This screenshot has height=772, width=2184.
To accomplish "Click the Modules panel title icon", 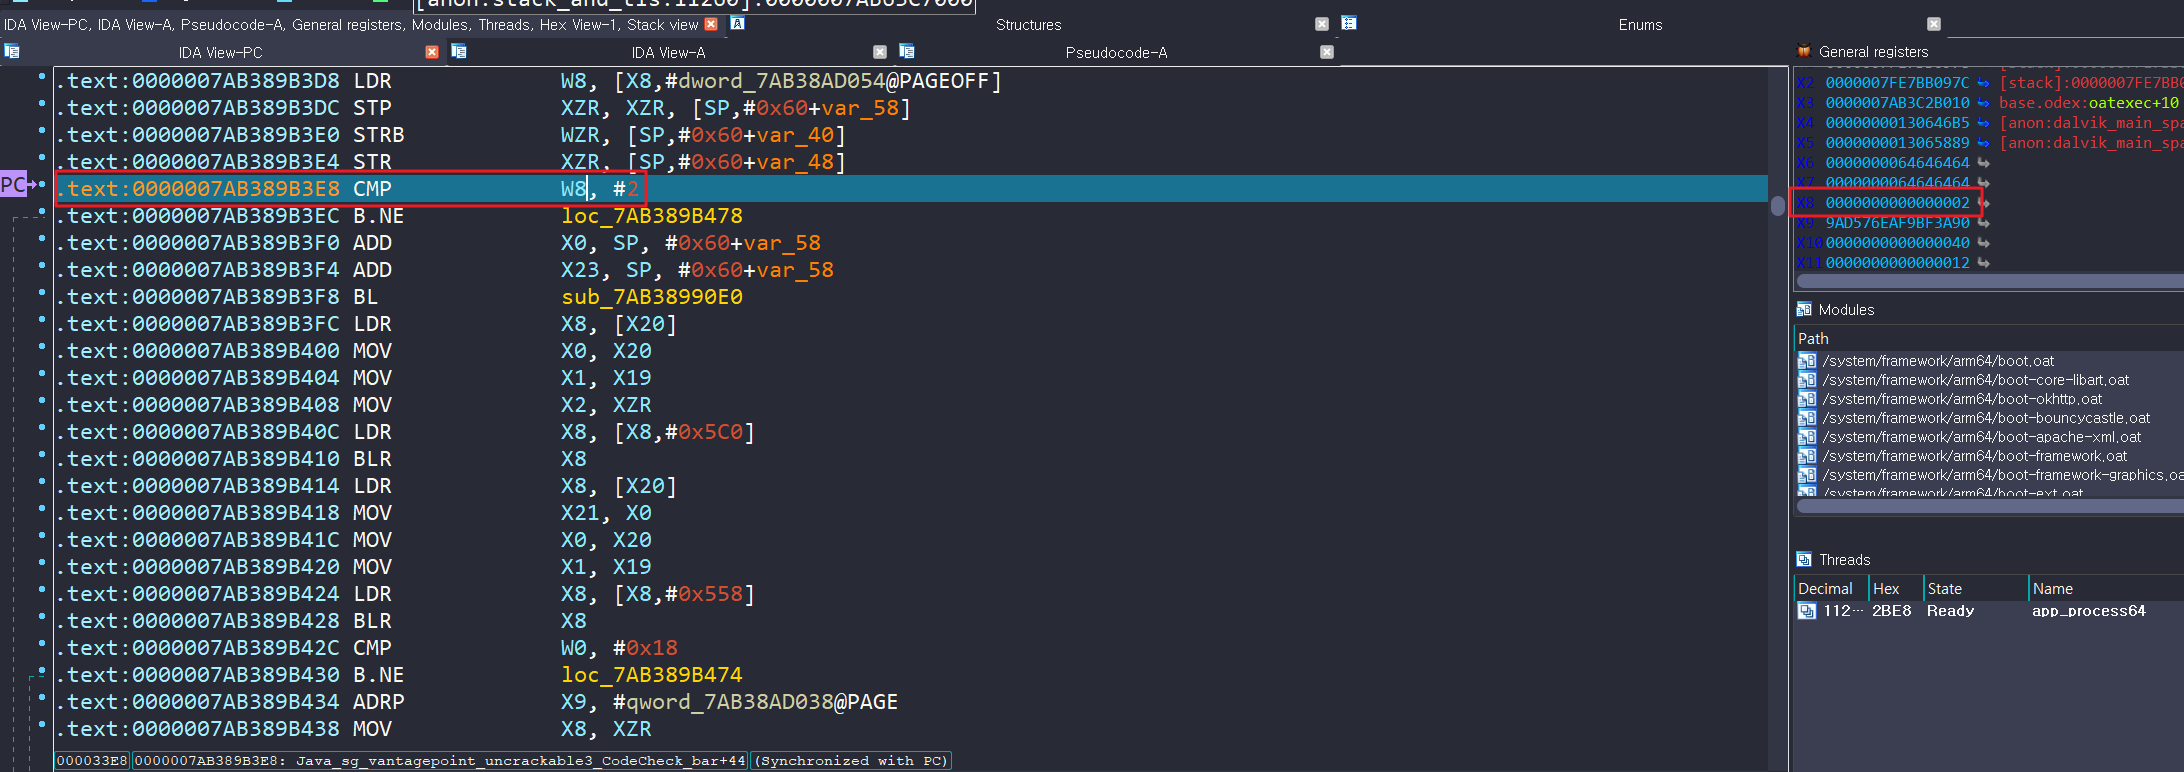I will pos(1804,309).
